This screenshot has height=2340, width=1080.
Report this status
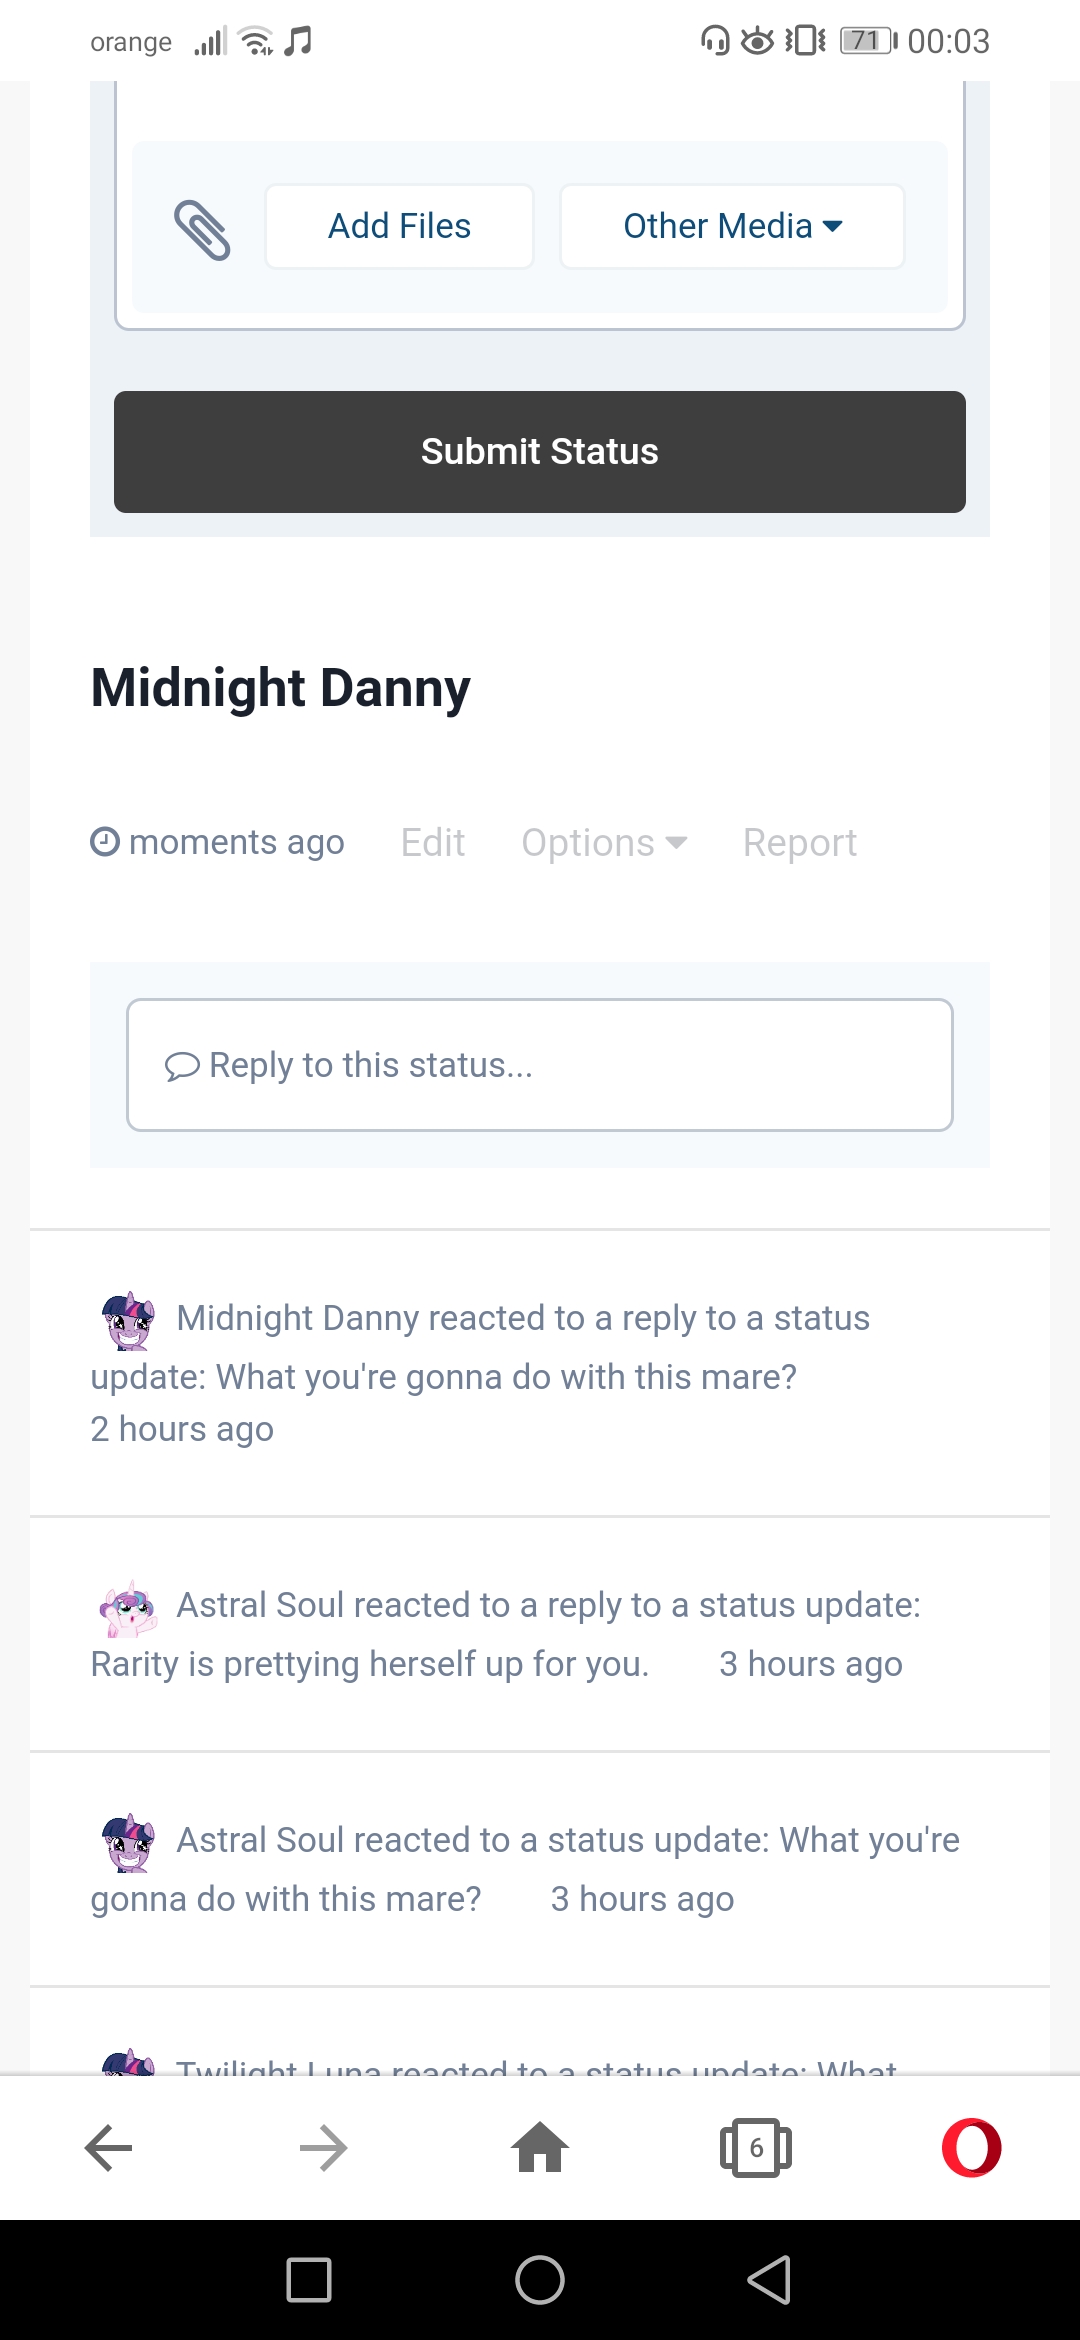tap(799, 843)
